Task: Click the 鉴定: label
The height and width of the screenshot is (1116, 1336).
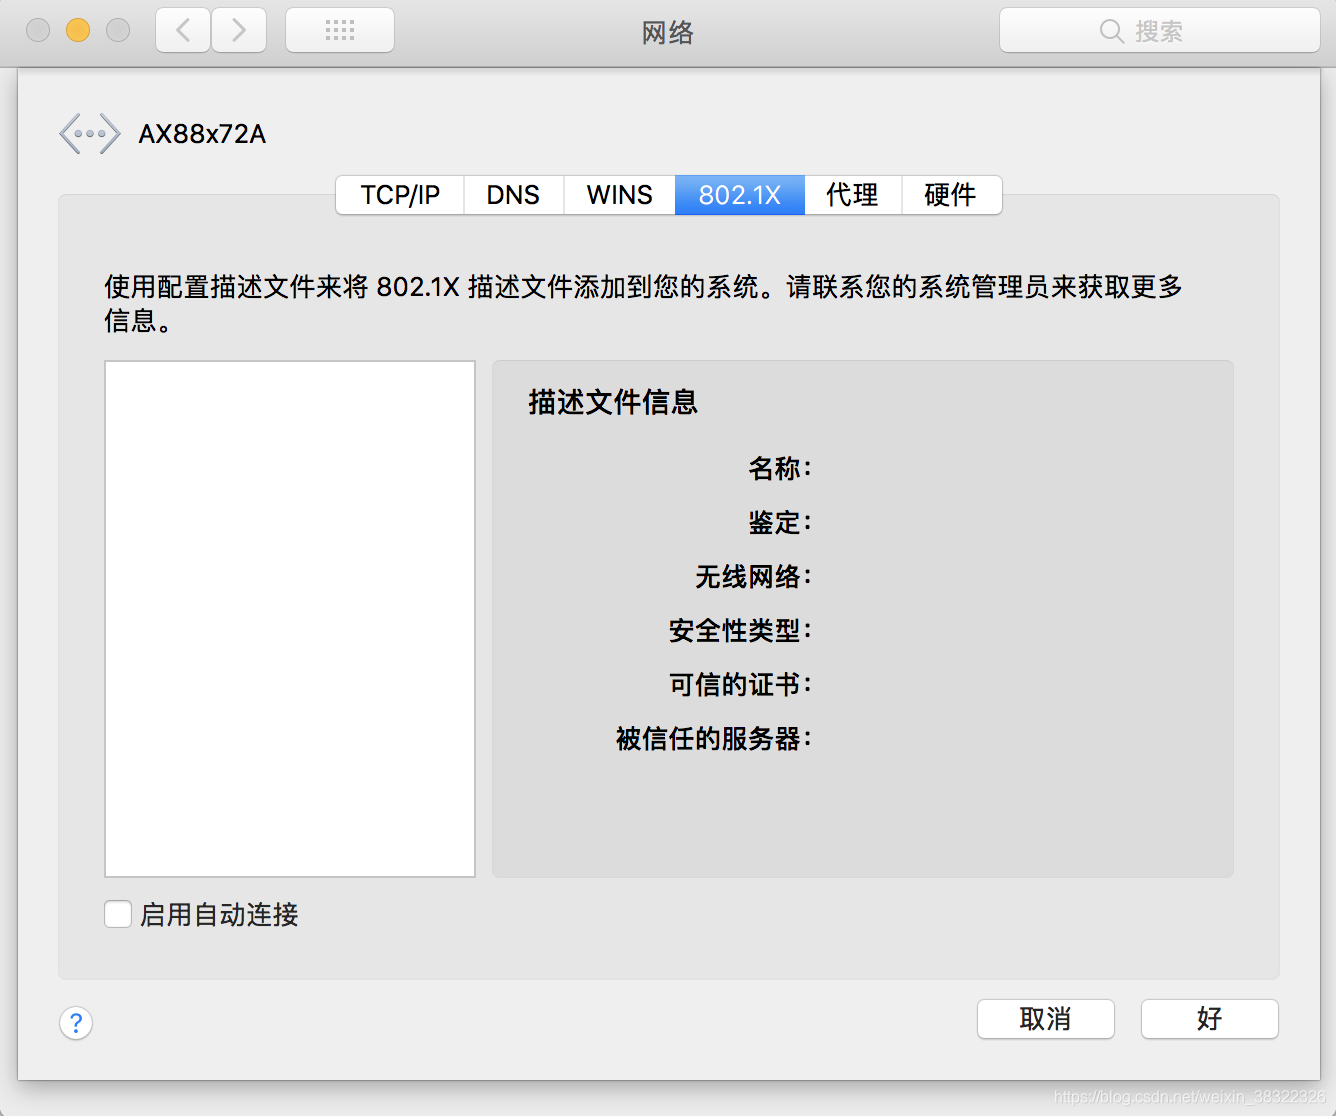Action: (x=781, y=522)
